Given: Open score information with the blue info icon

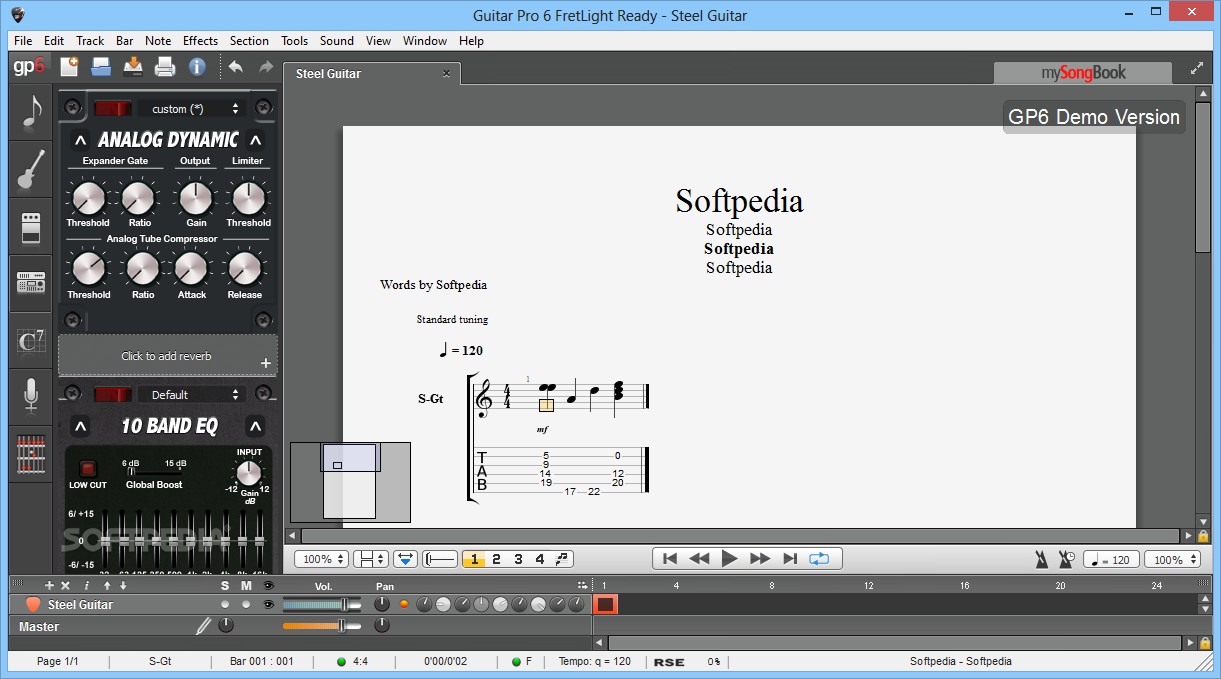Looking at the screenshot, I should (197, 67).
